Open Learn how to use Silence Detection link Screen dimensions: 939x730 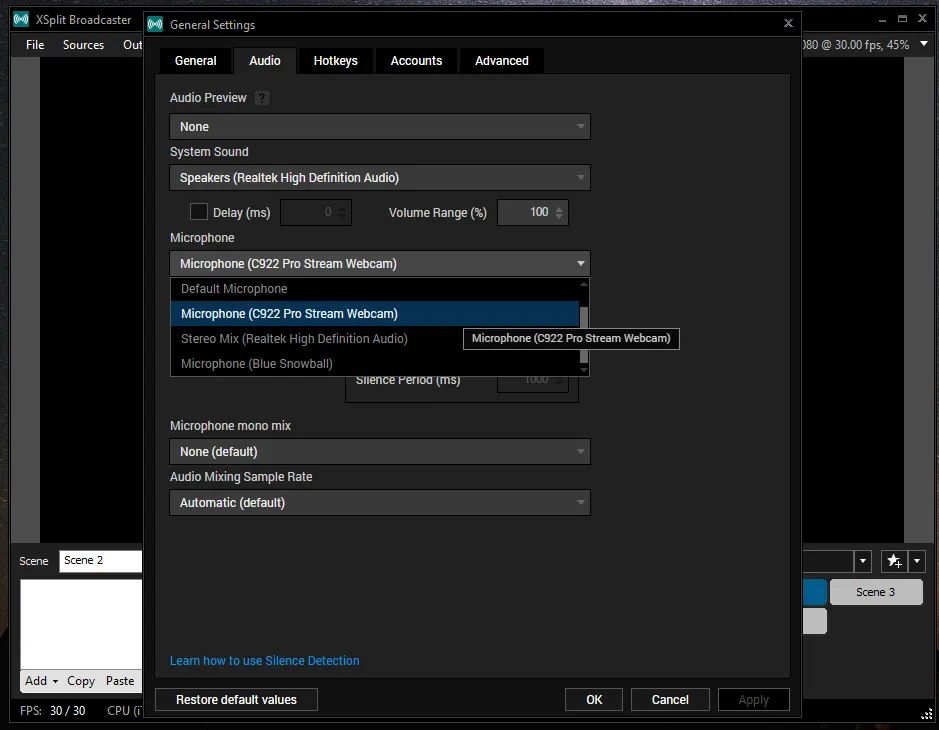[x=265, y=661]
